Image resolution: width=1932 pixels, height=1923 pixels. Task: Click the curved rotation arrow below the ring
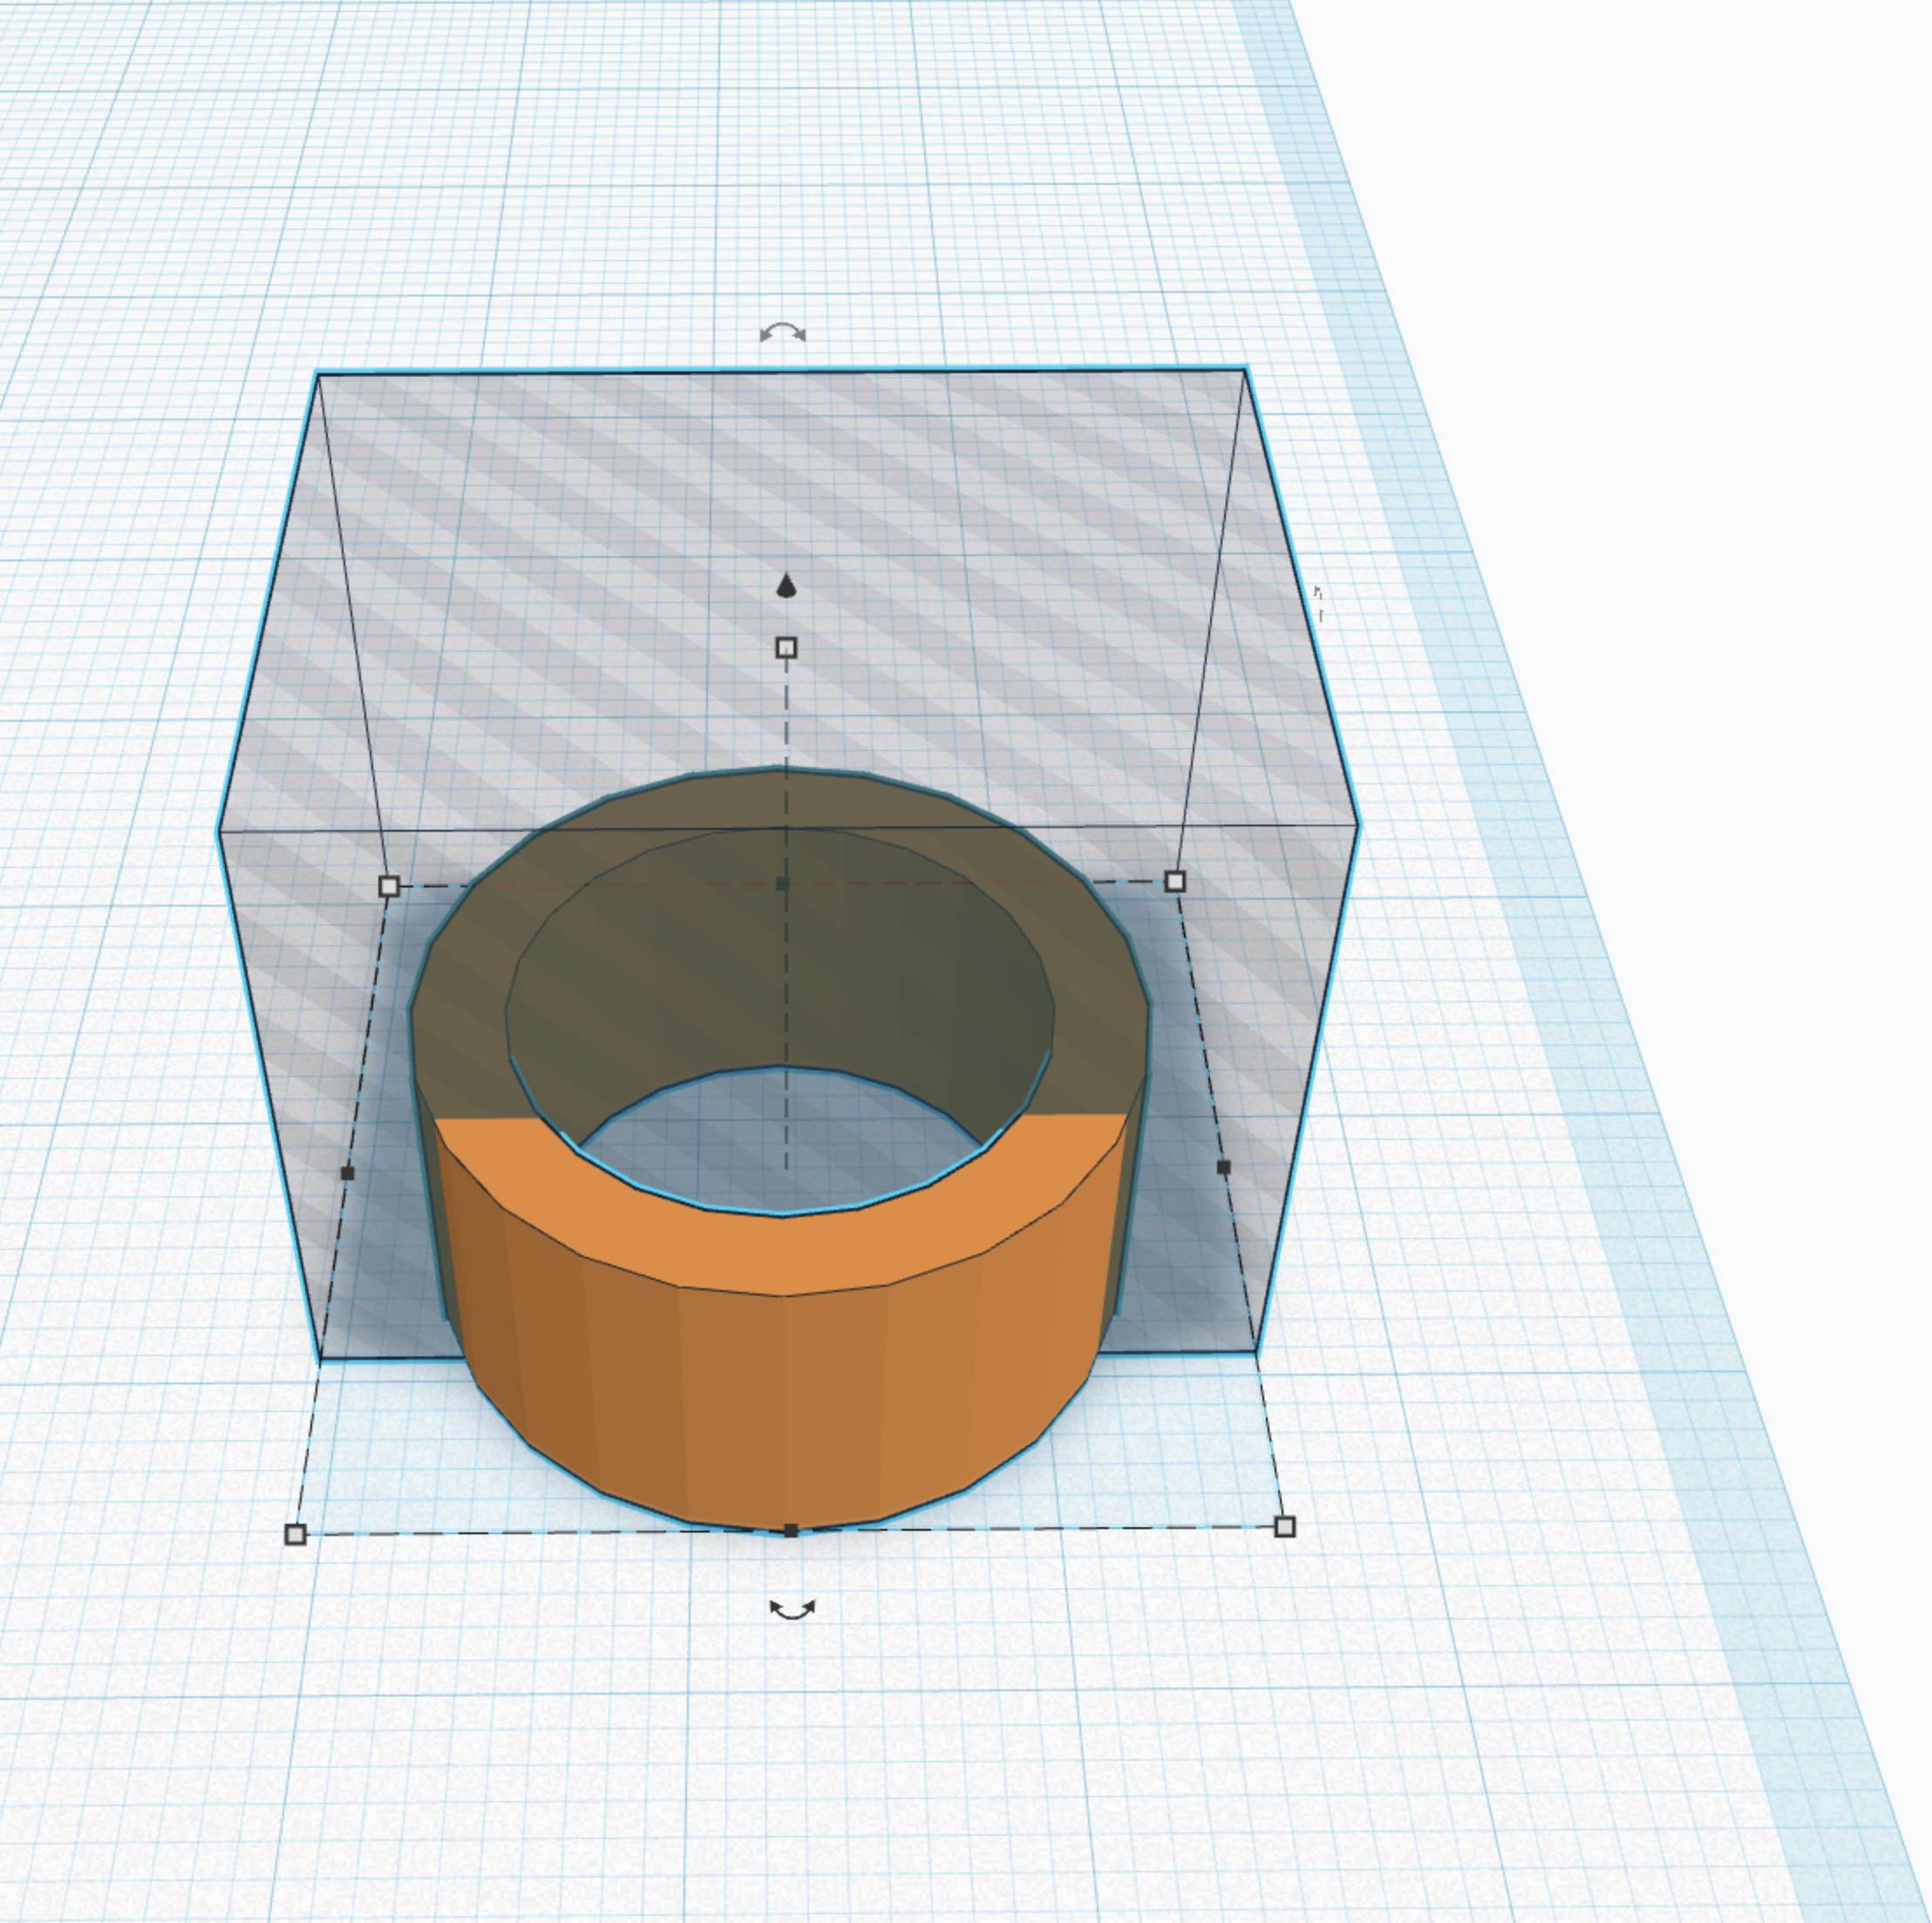[x=792, y=1609]
